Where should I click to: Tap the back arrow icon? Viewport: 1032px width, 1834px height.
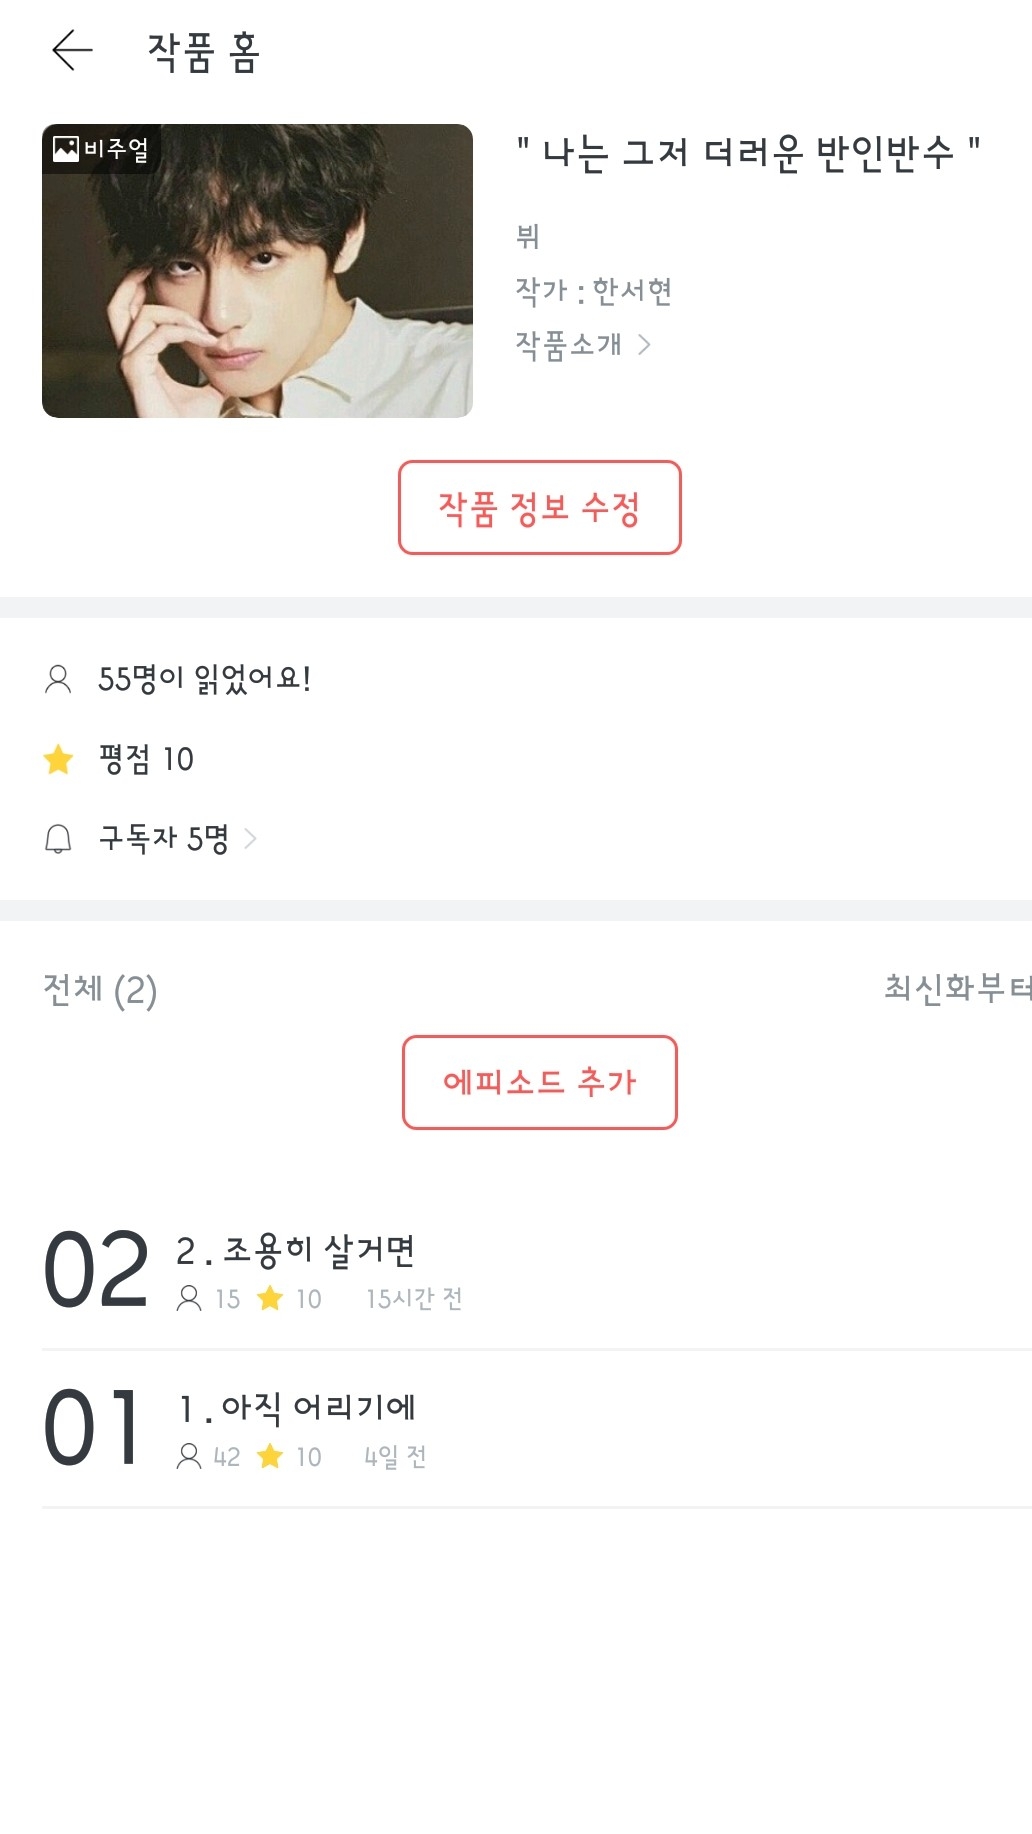(72, 50)
